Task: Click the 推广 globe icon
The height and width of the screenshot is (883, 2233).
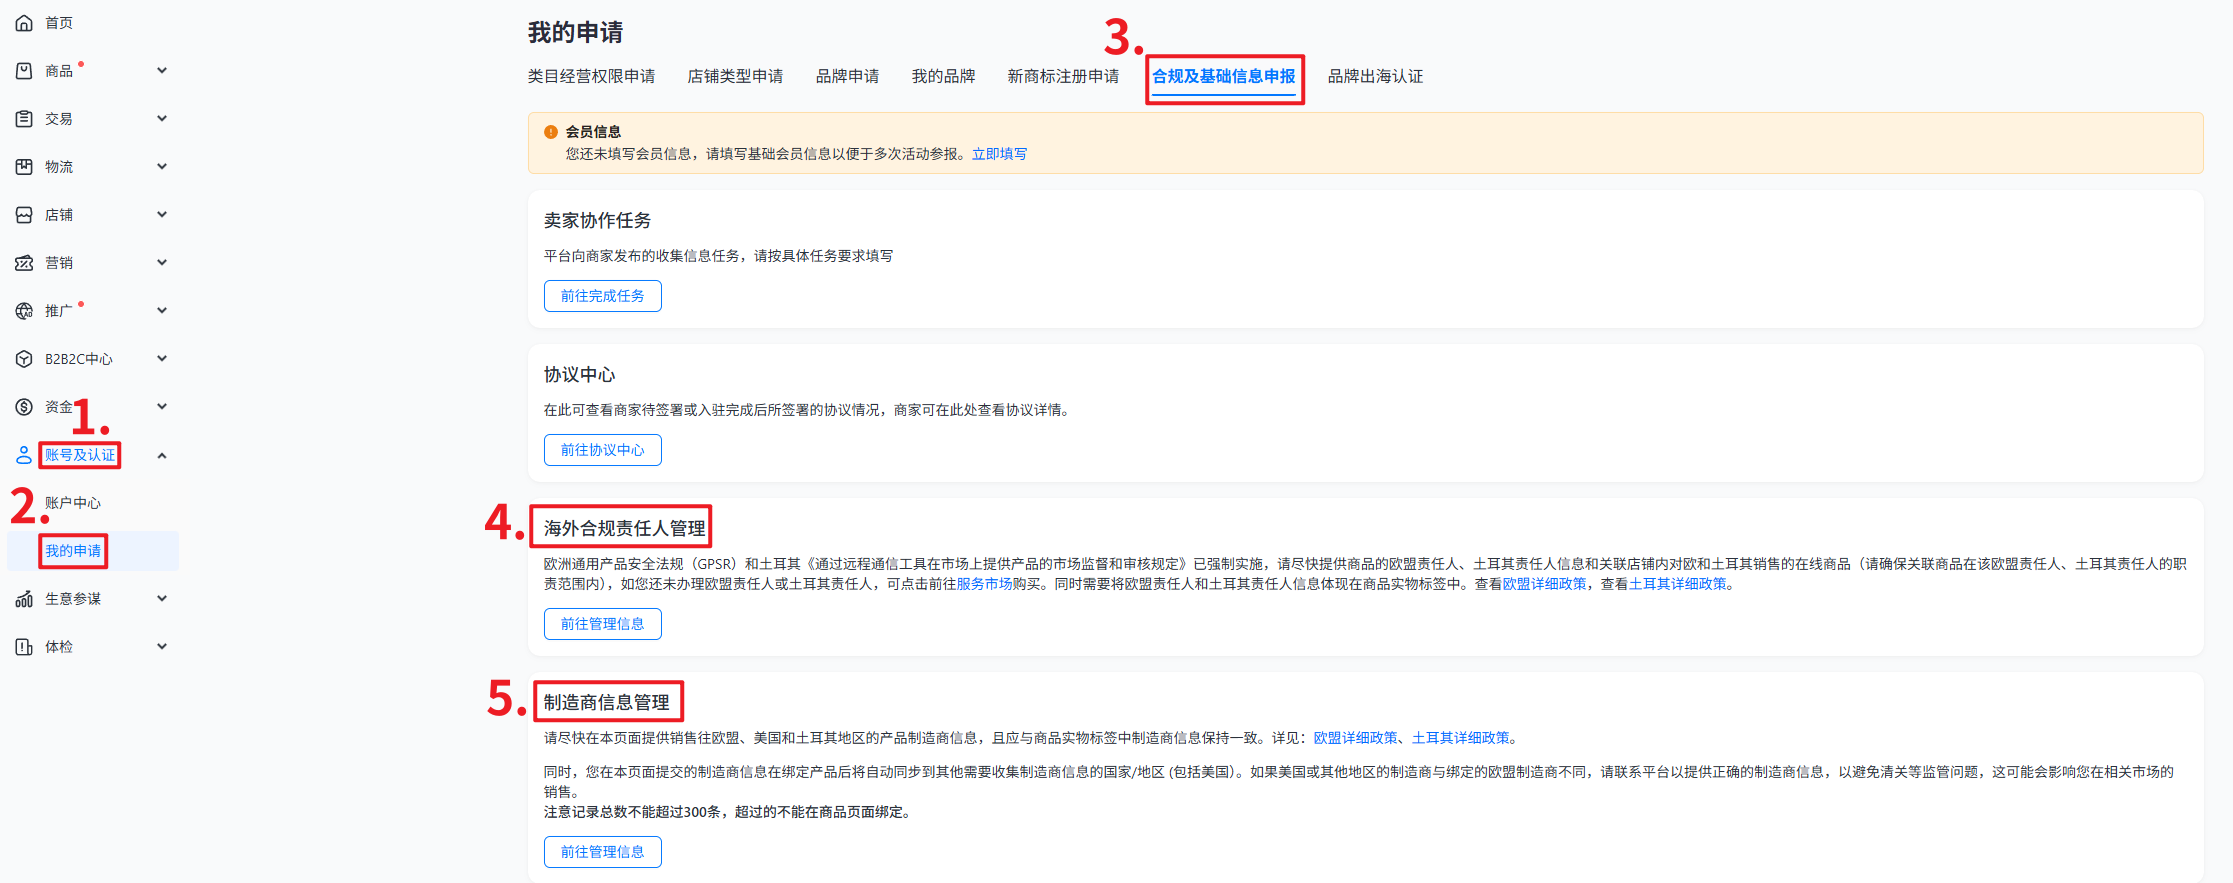Action: click(24, 311)
